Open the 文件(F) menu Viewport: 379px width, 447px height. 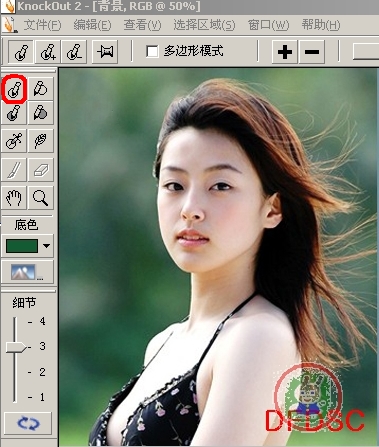tap(42, 25)
